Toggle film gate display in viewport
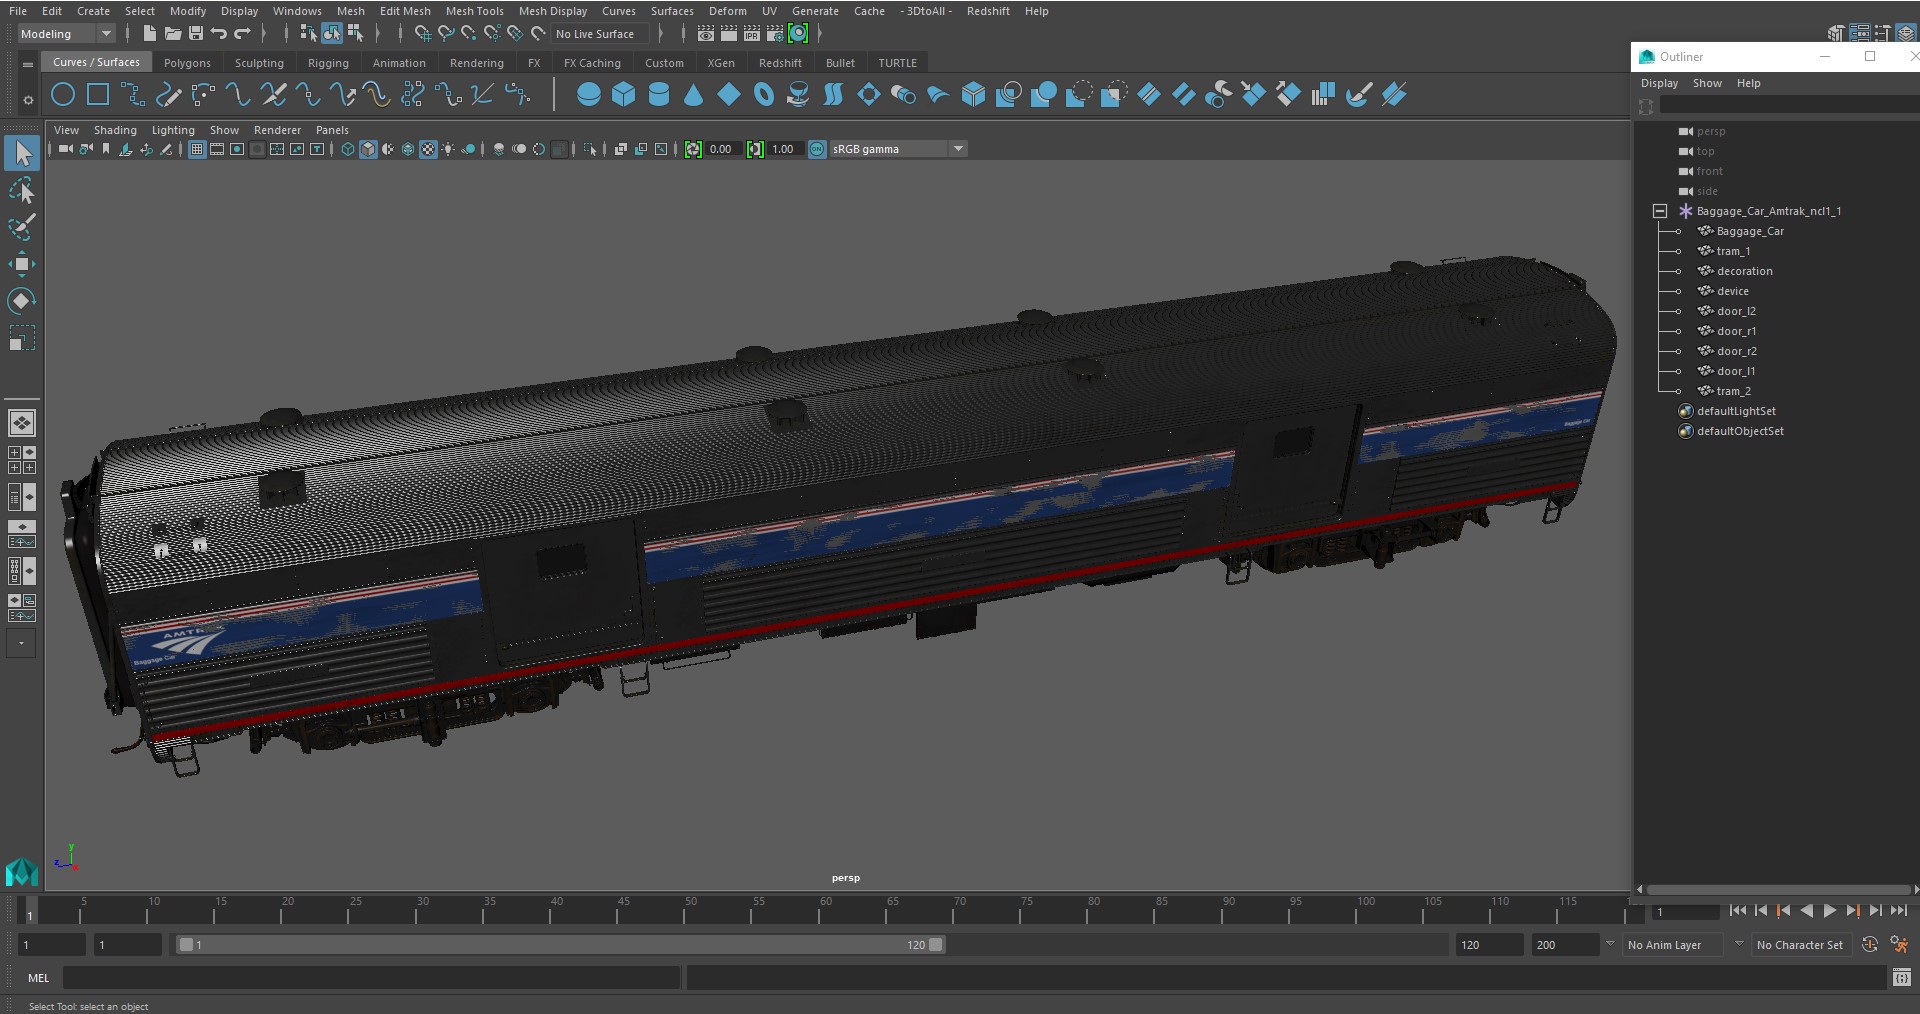 217,149
